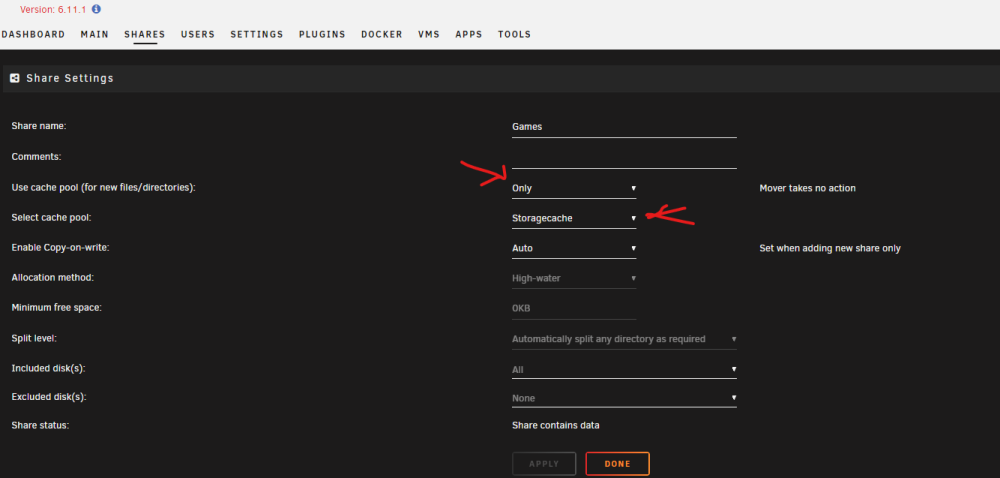The image size is (1000, 478).
Task: Click the 'Mover takes no action' note
Action: (807, 188)
